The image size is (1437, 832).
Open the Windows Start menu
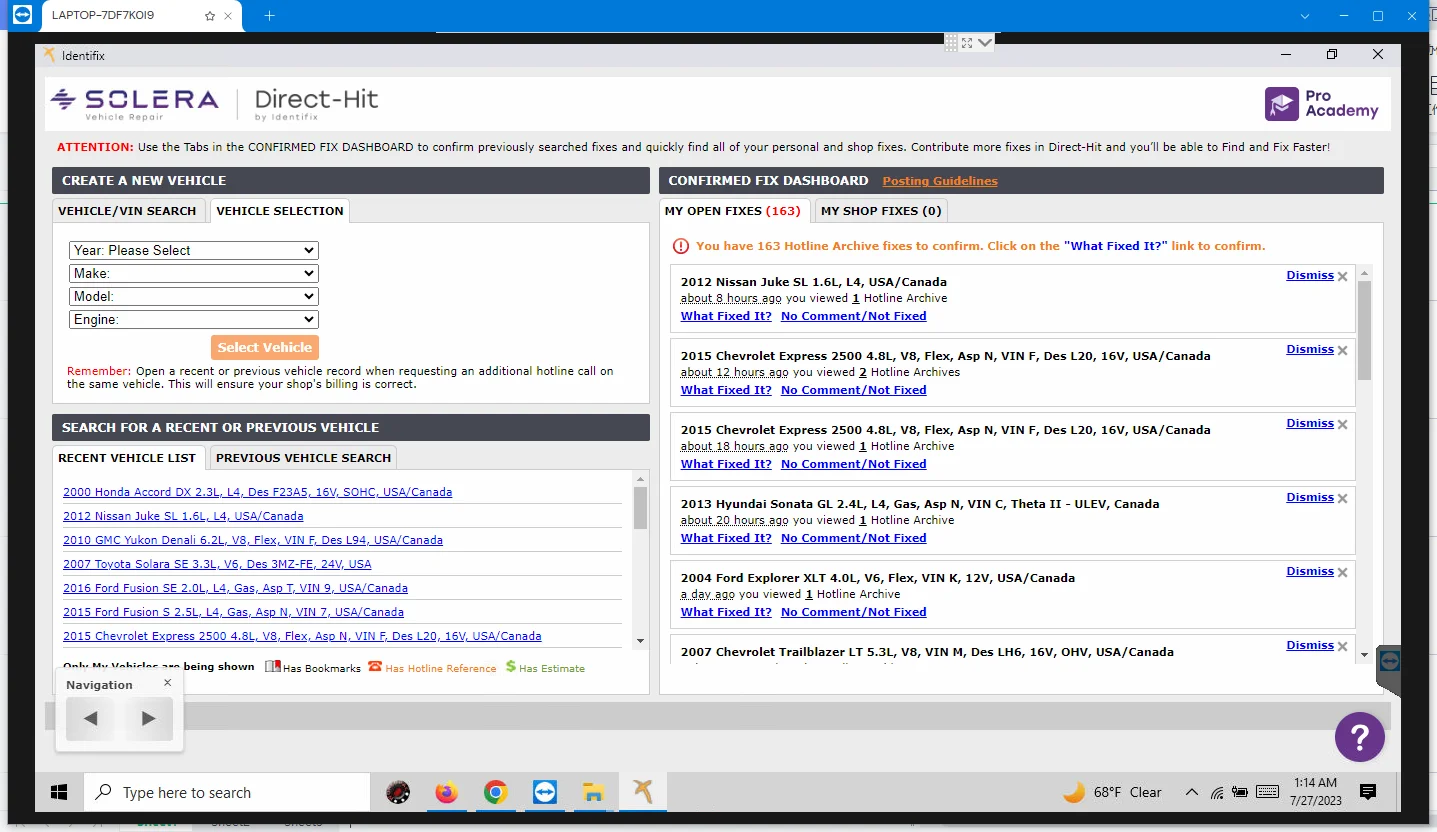click(59, 792)
